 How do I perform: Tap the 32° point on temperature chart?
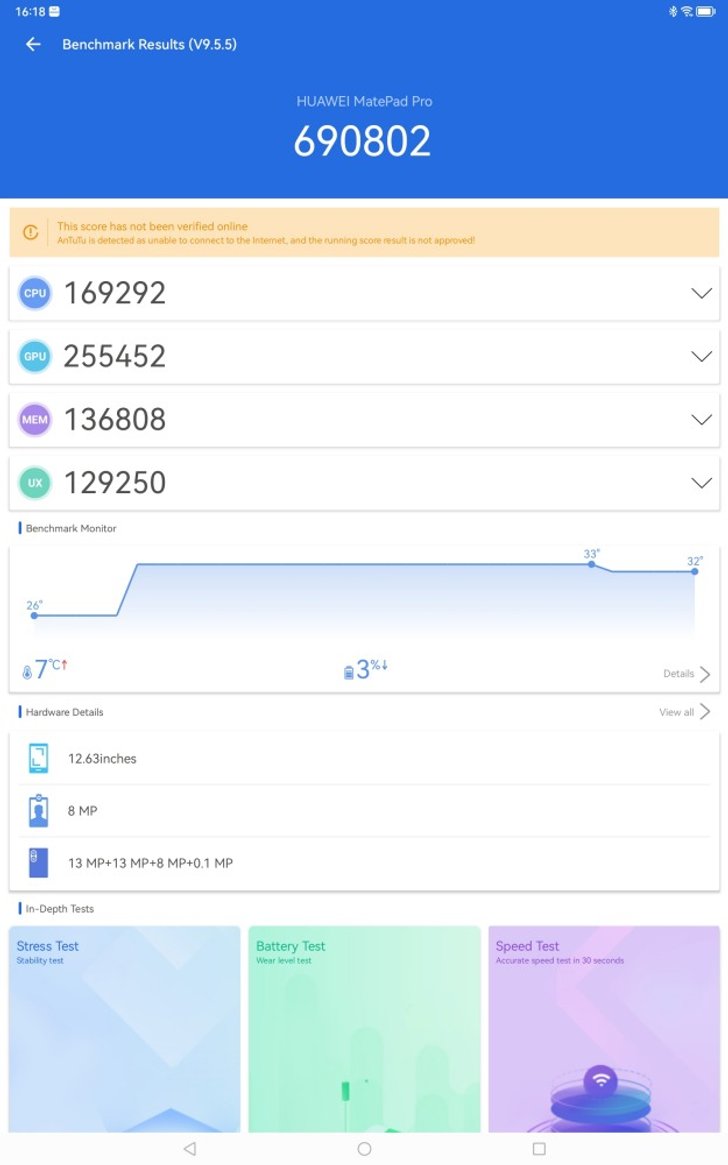click(x=695, y=571)
